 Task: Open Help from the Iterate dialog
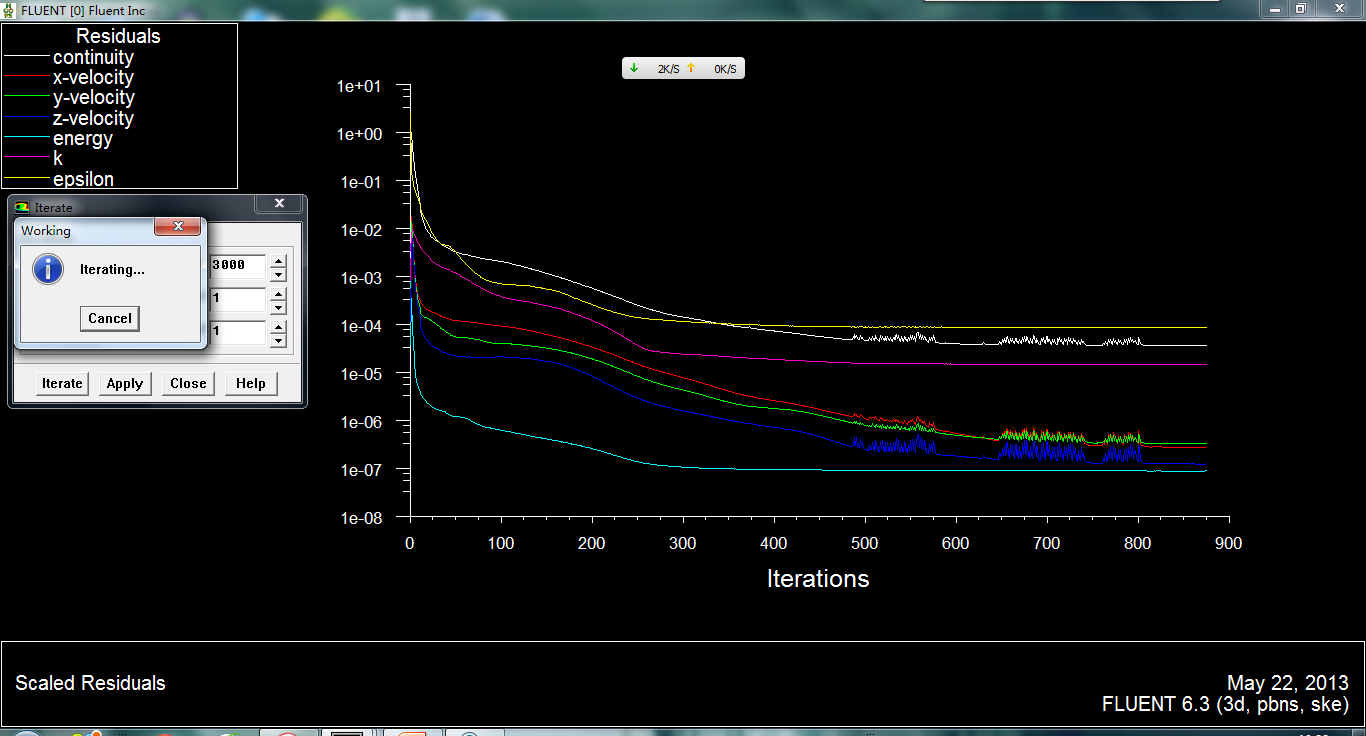[x=251, y=383]
